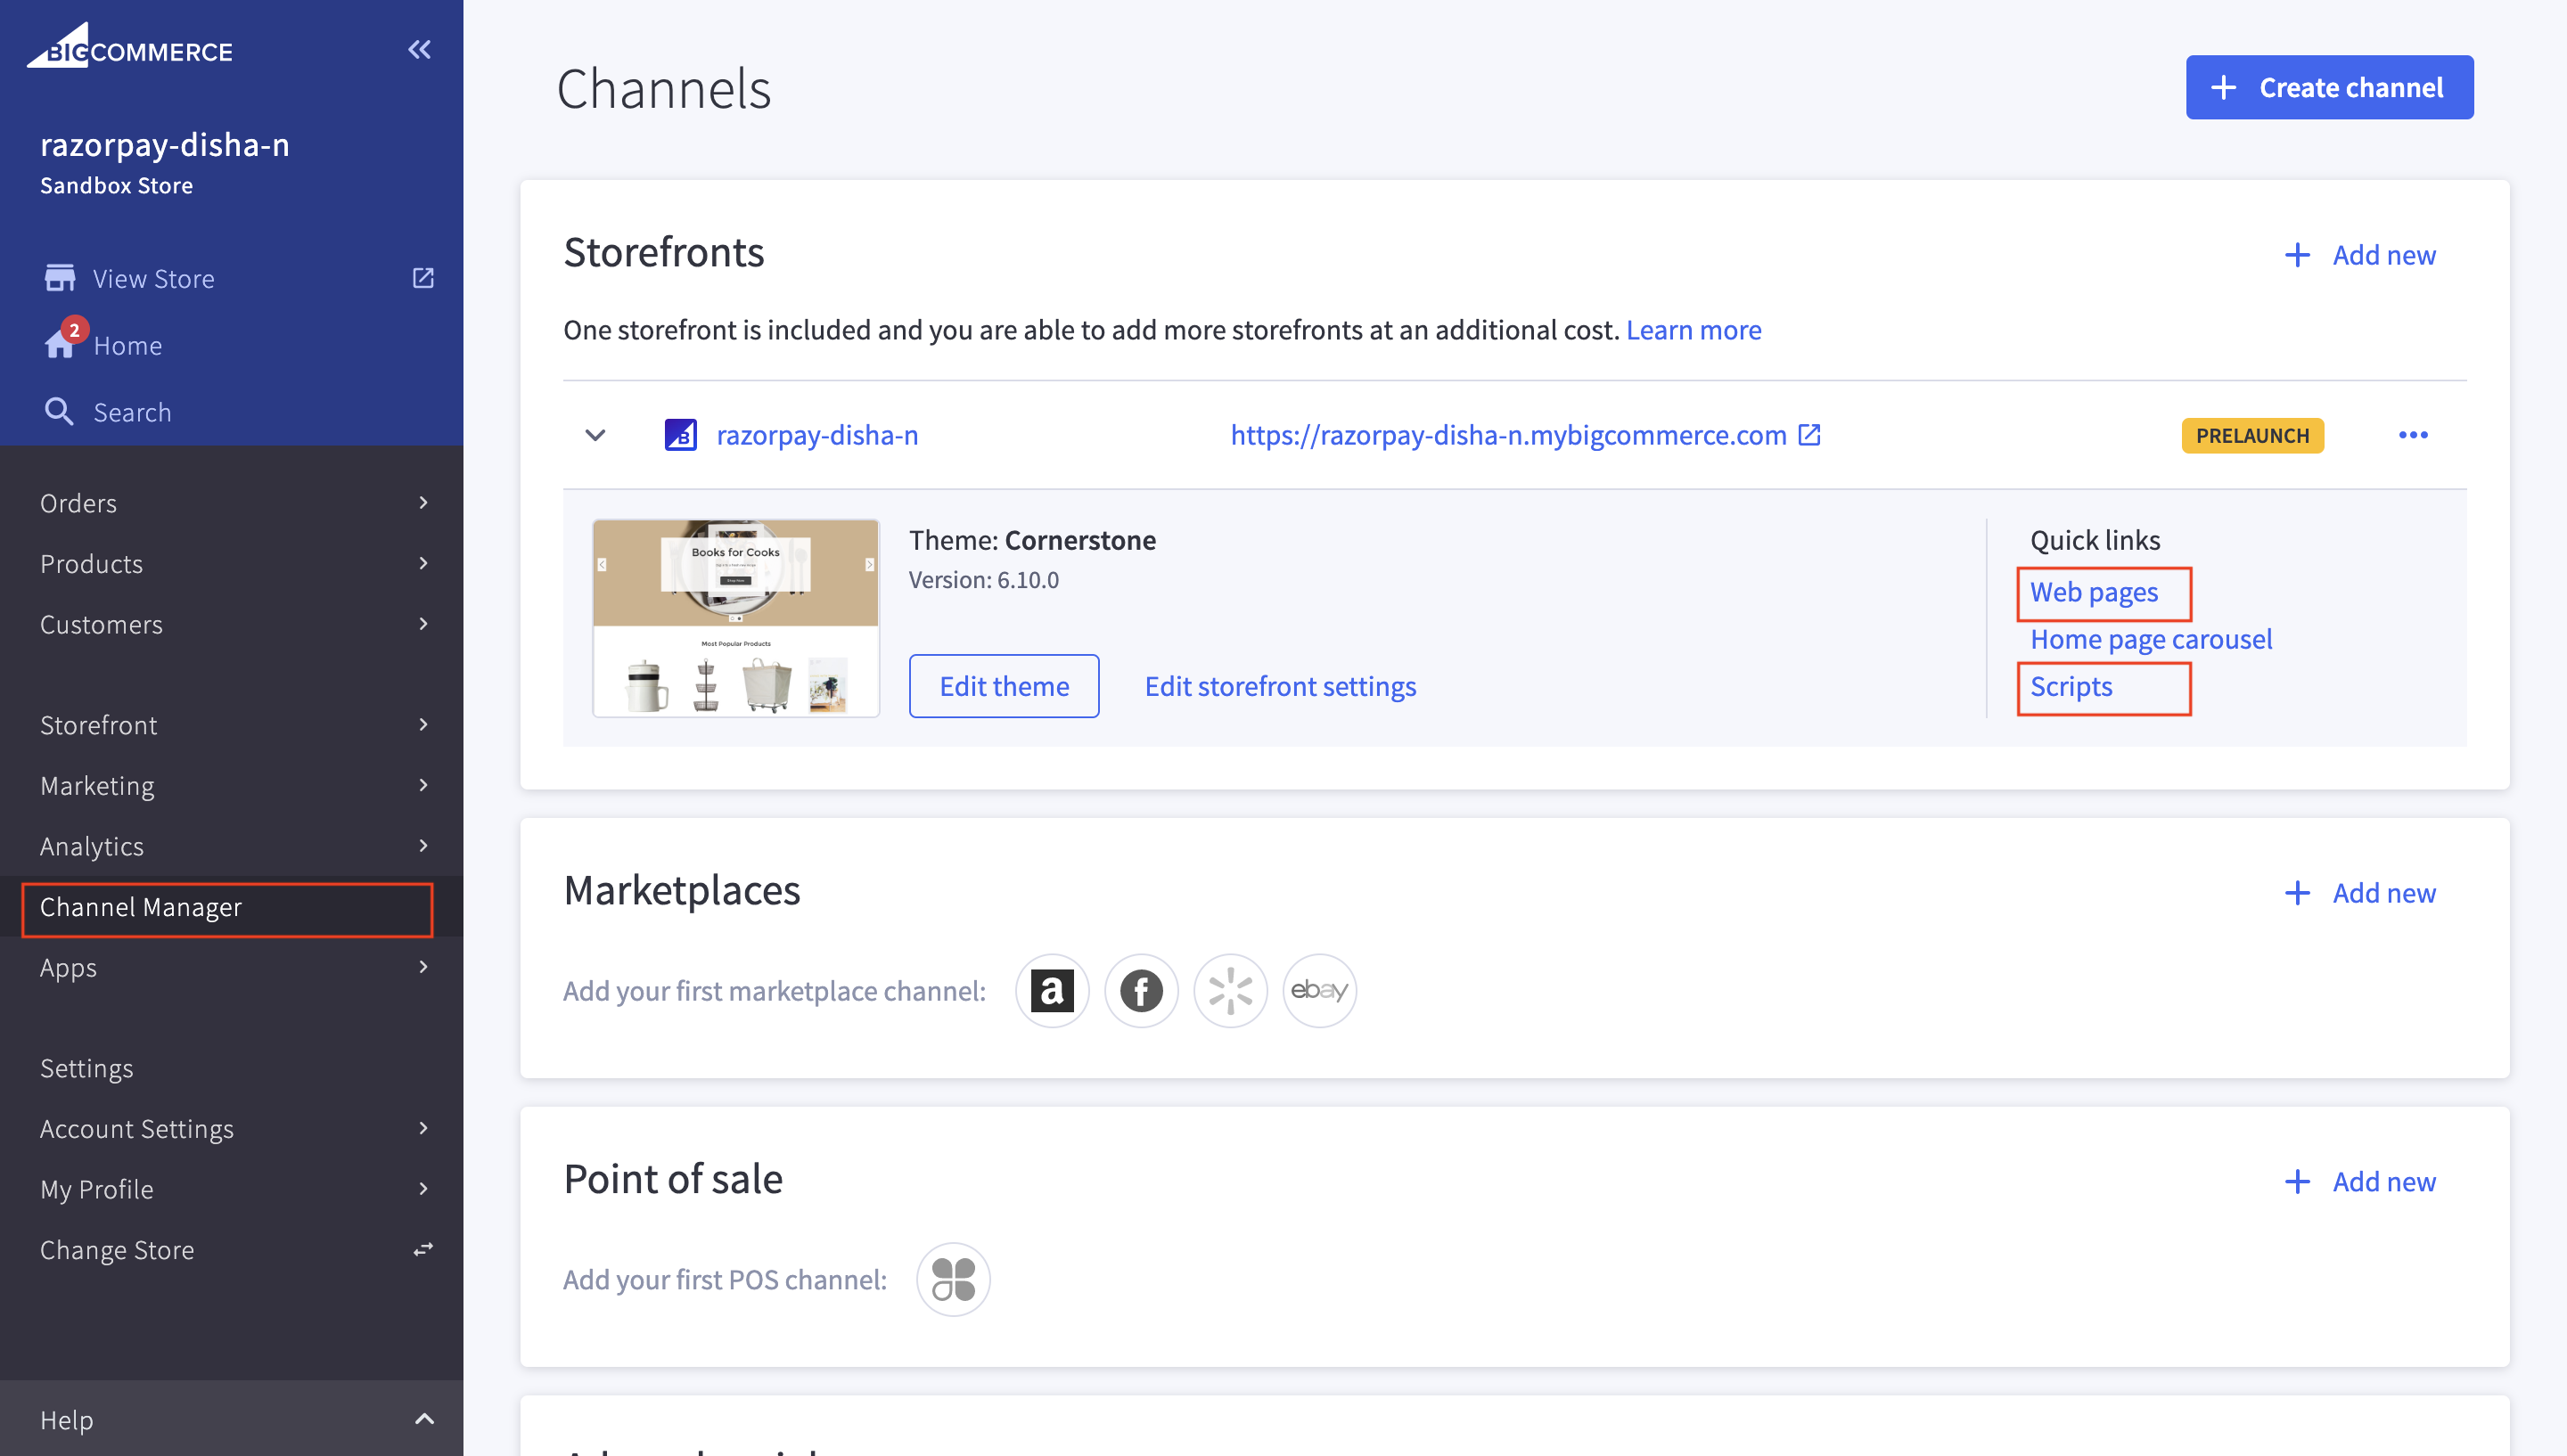Click Sandbox Store label

(116, 186)
